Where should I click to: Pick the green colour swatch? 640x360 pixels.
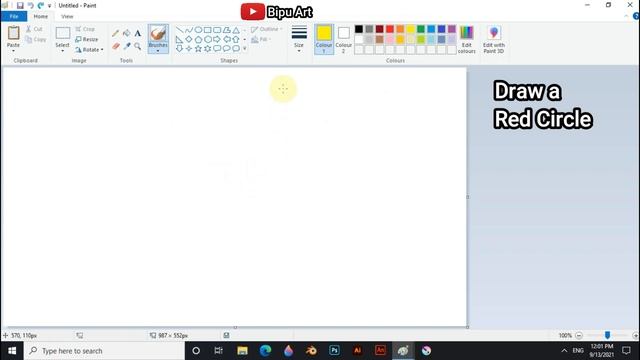pyautogui.click(x=421, y=29)
